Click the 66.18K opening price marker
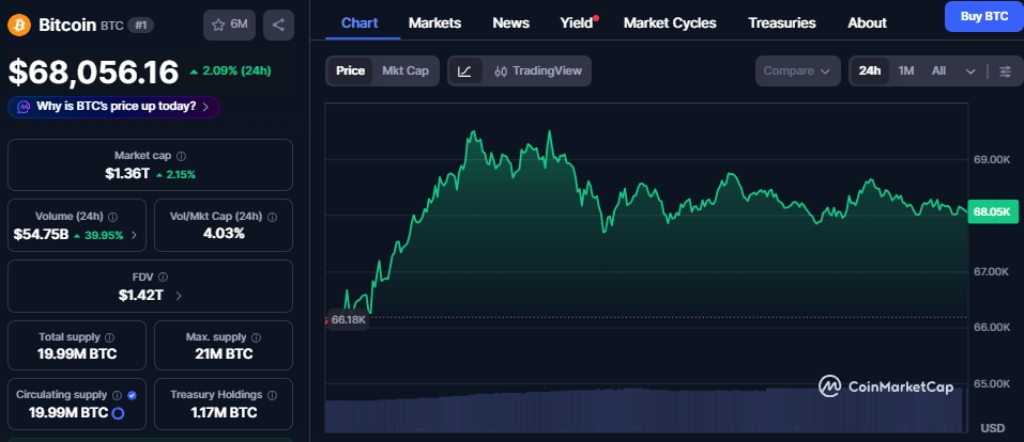The width and height of the screenshot is (1024, 442). pyautogui.click(x=349, y=320)
